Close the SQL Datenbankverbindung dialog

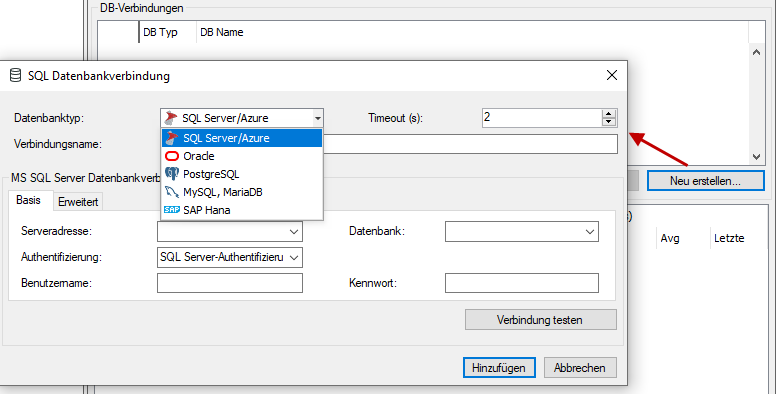pos(612,75)
